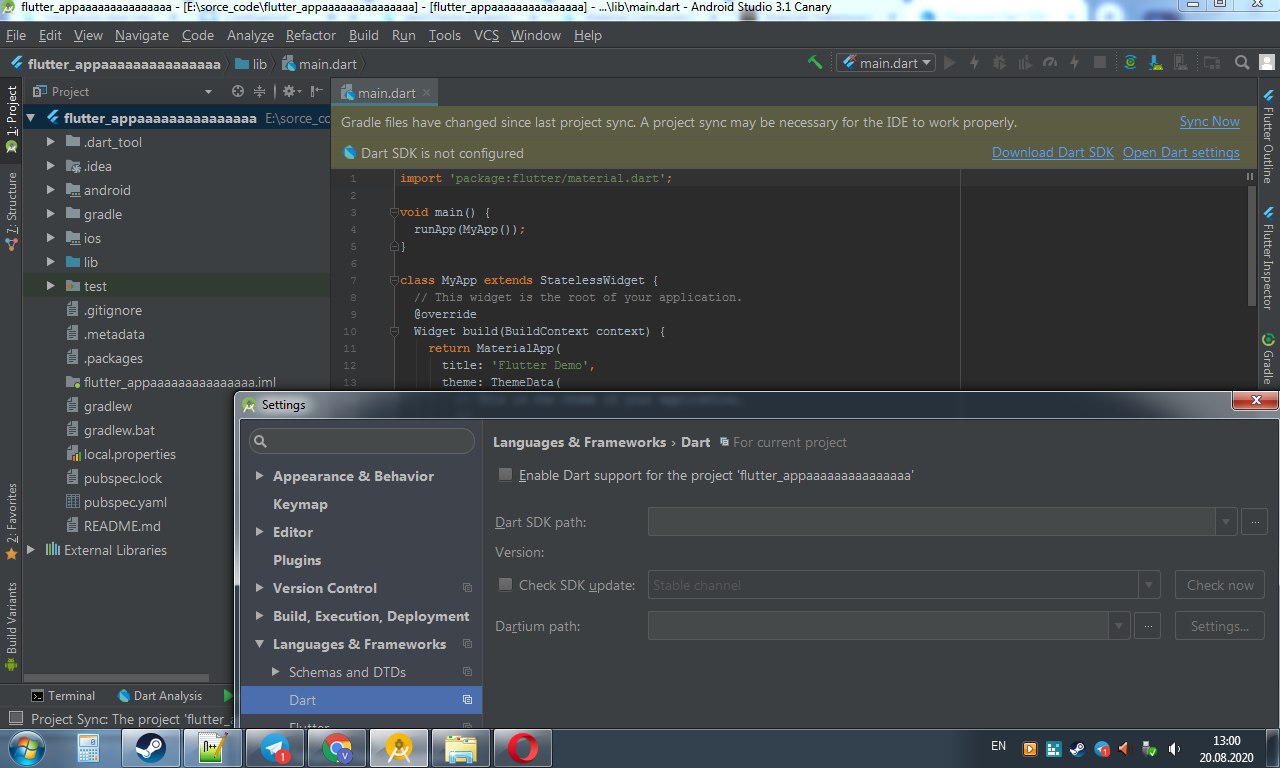This screenshot has height=768, width=1280.
Task: Toggle the Check SDK update checkbox
Action: 506,584
